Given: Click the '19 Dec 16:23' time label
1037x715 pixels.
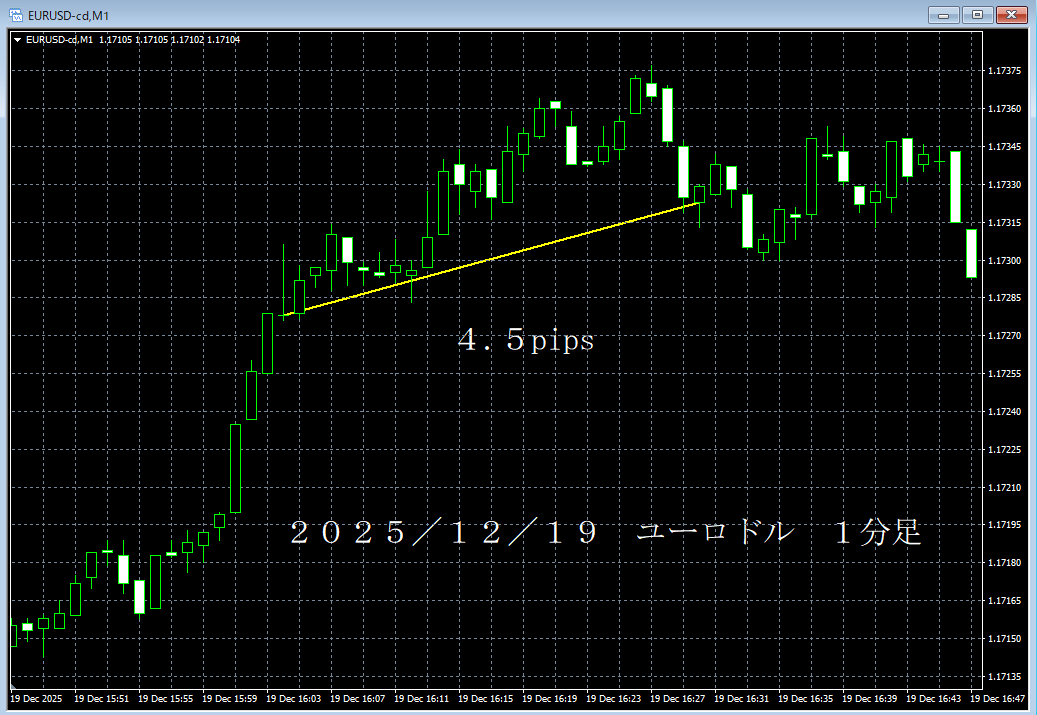Looking at the screenshot, I should [614, 698].
